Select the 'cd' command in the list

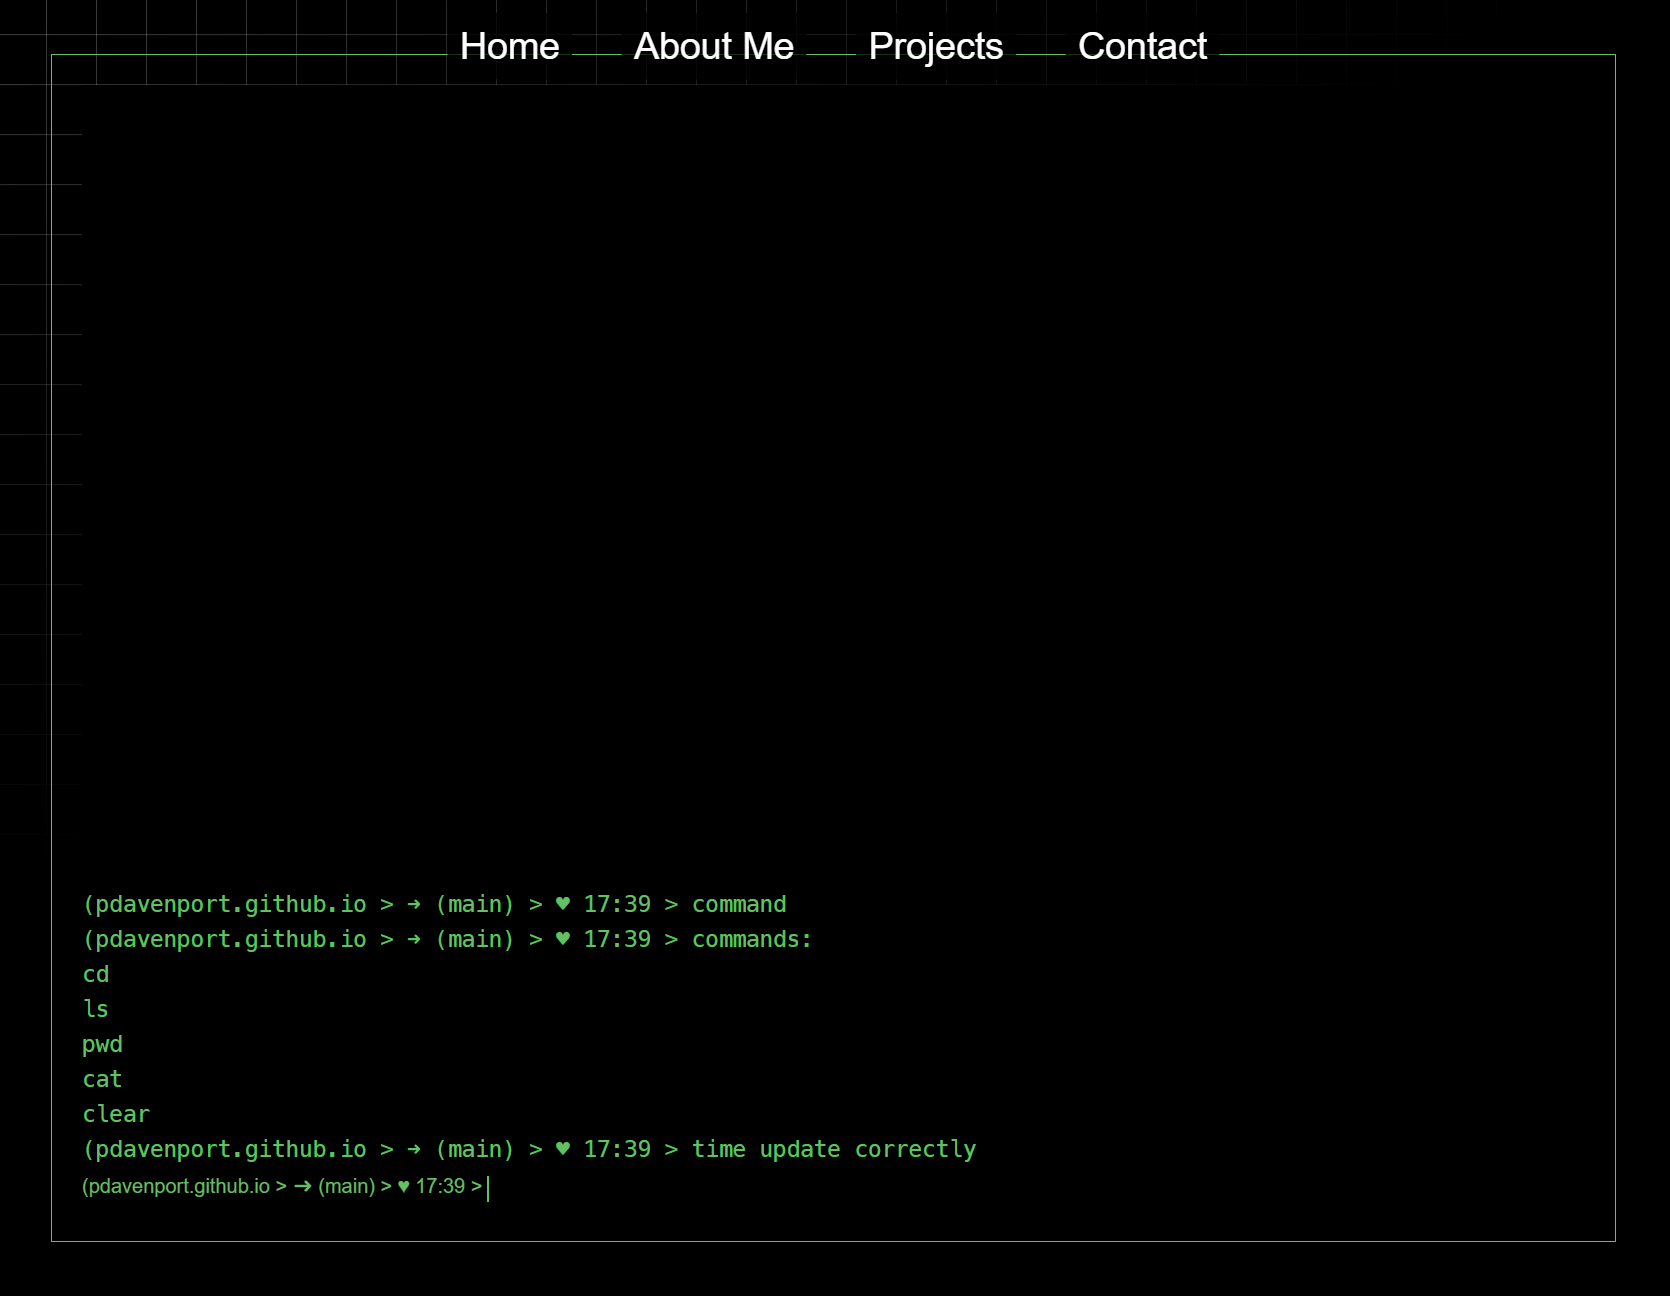click(96, 974)
